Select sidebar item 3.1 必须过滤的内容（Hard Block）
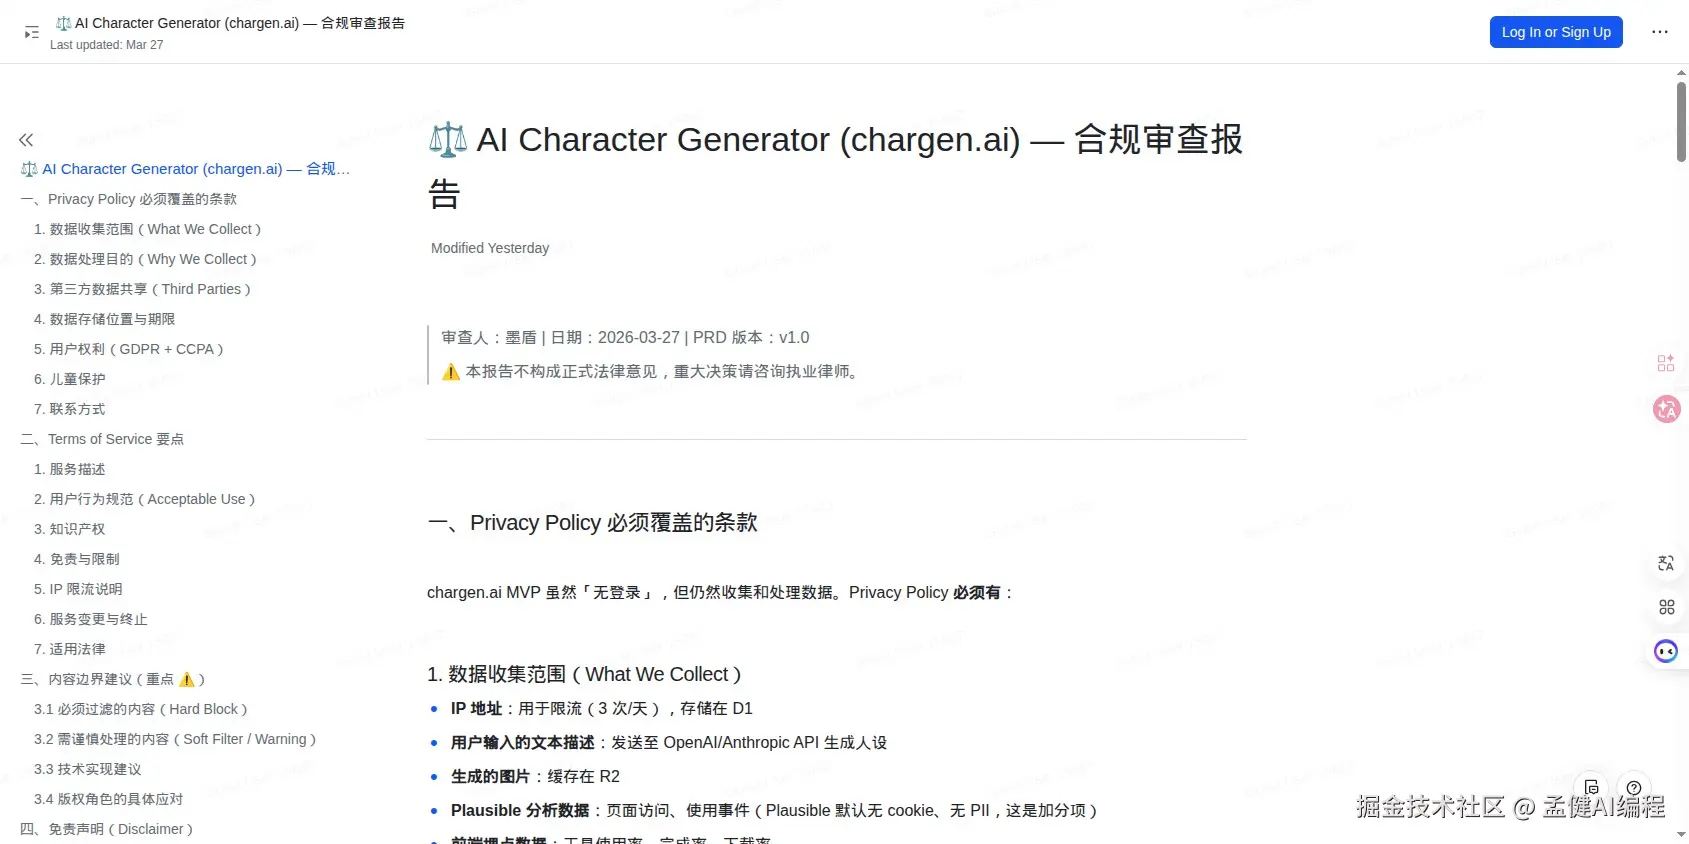 [x=140, y=709]
